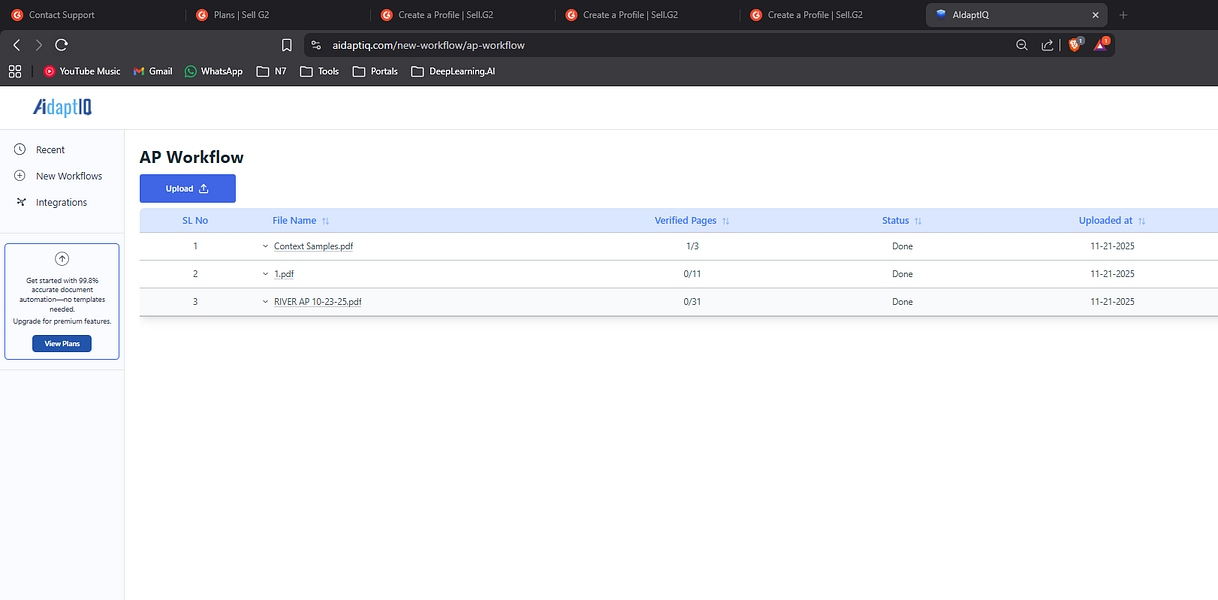Open the Portals bookmarks folder
The image size is (1218, 600).
375,71
